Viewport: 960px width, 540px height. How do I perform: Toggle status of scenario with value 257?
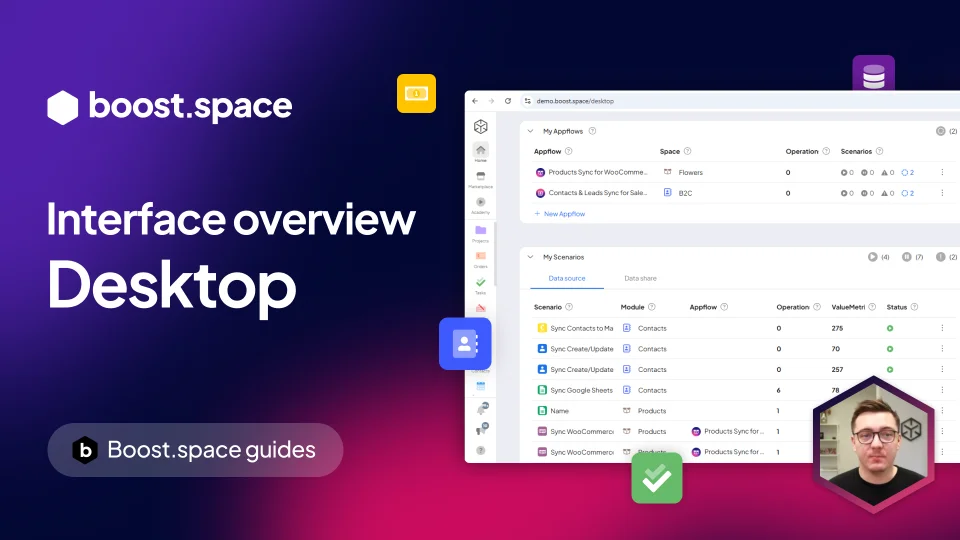[x=890, y=370]
